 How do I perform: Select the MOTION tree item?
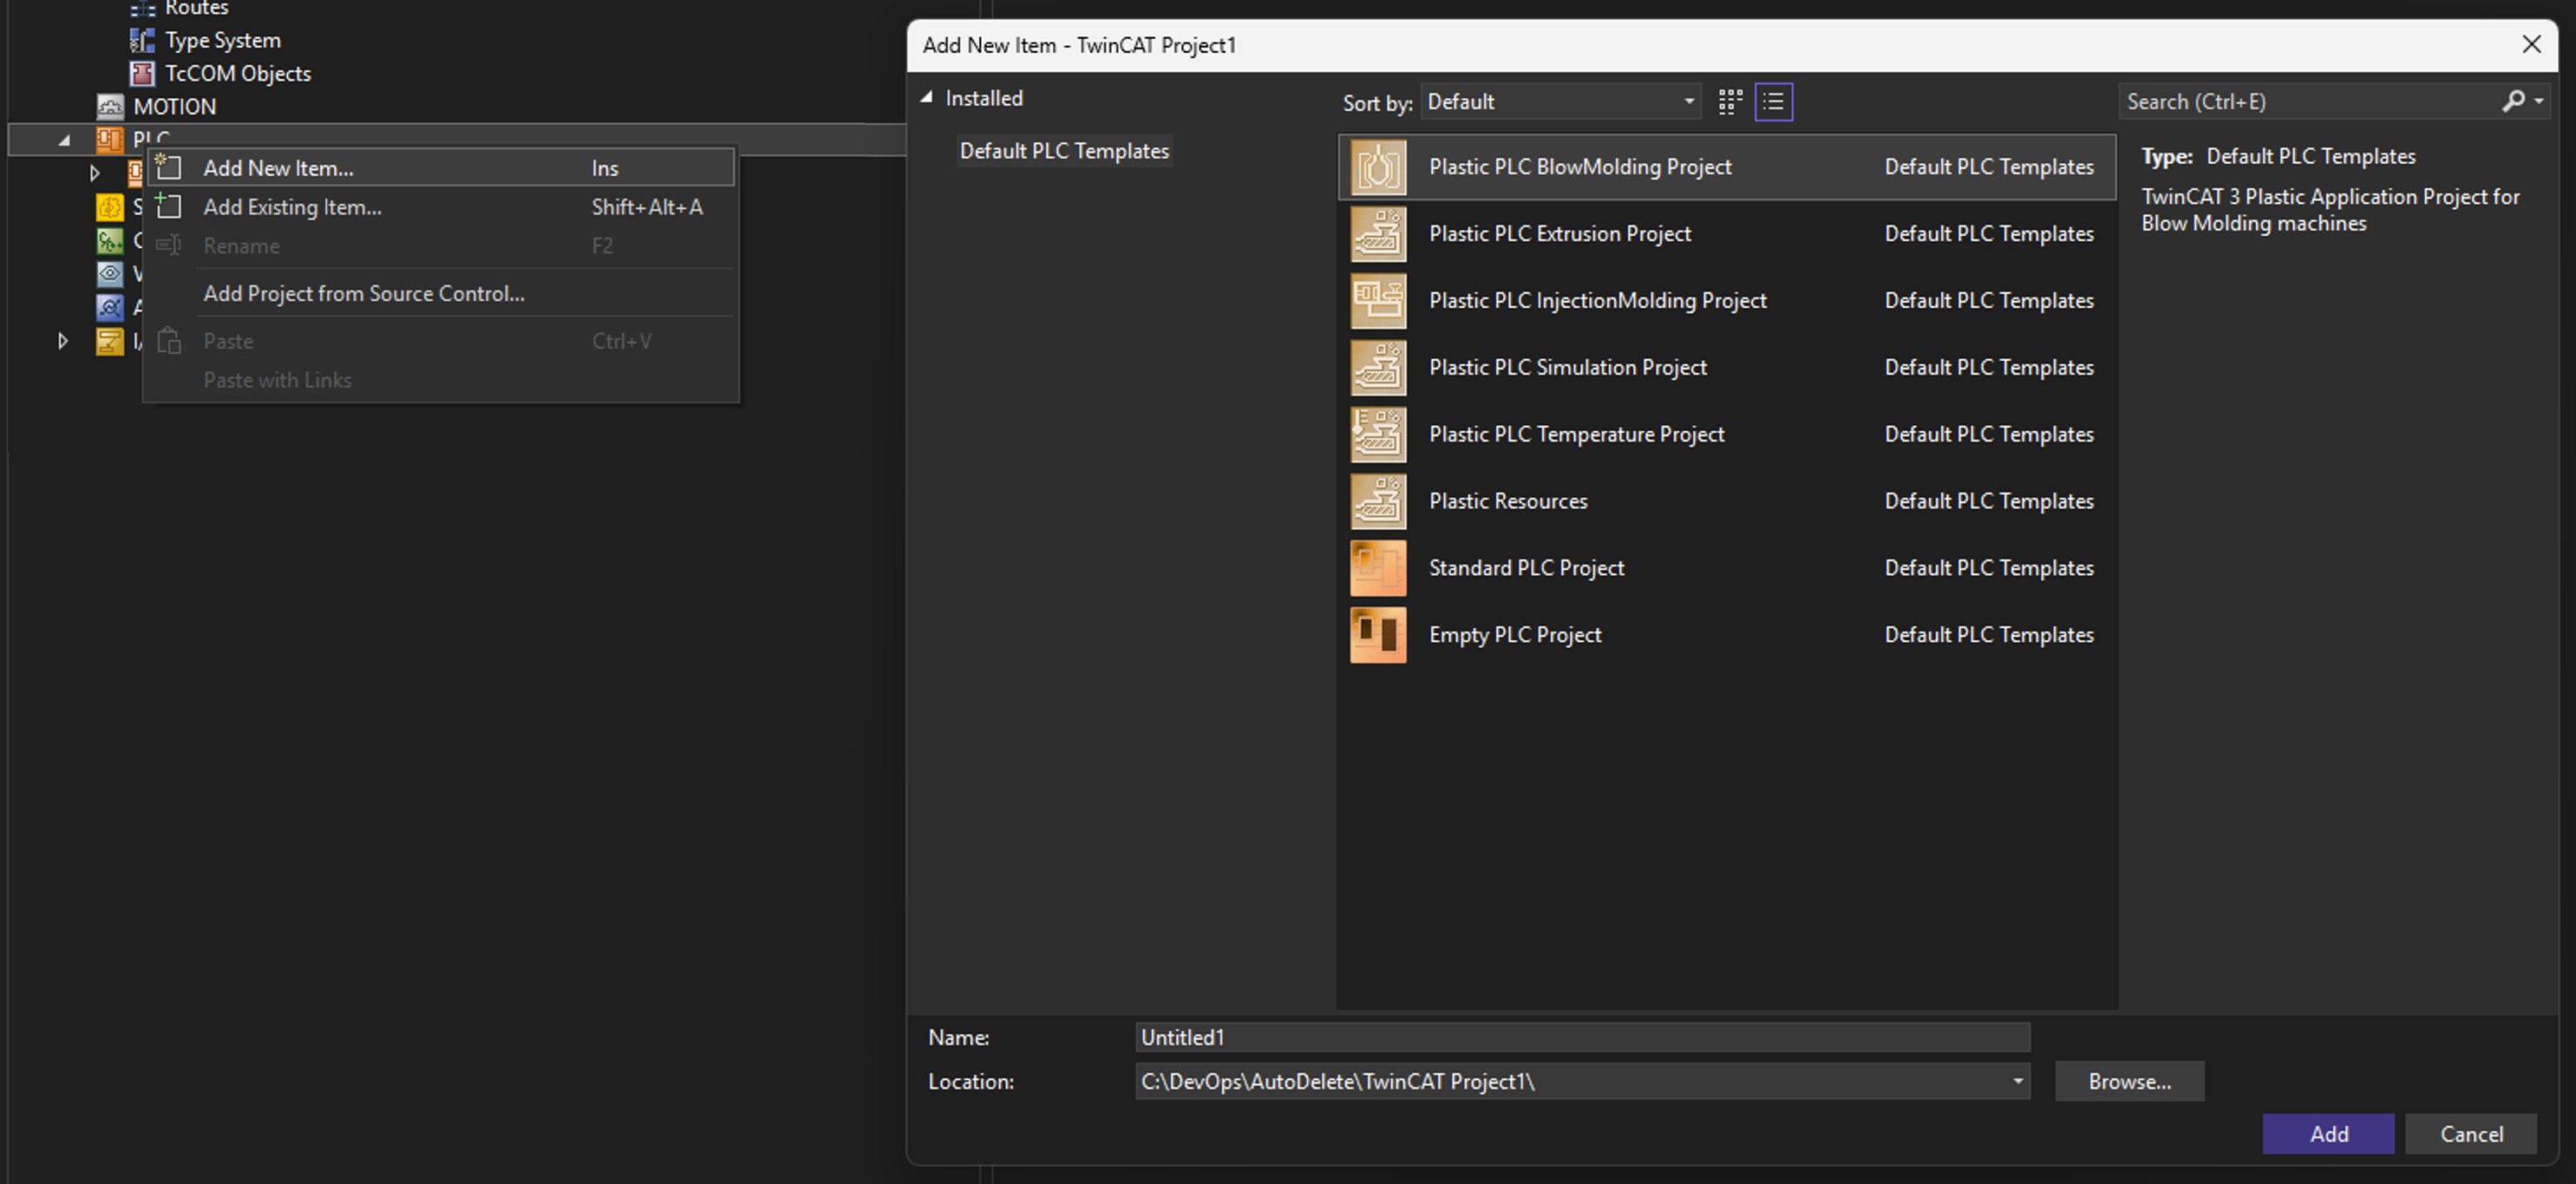[175, 106]
